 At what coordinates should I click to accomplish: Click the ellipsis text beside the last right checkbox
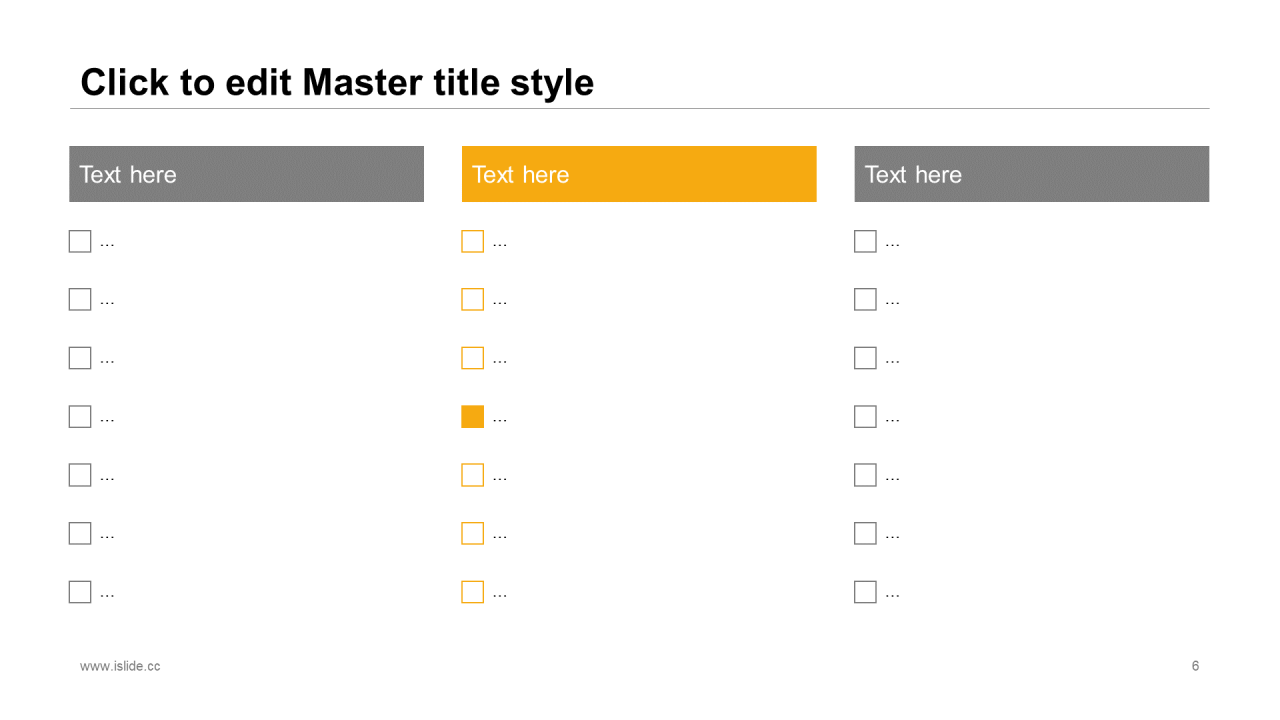coord(893,595)
